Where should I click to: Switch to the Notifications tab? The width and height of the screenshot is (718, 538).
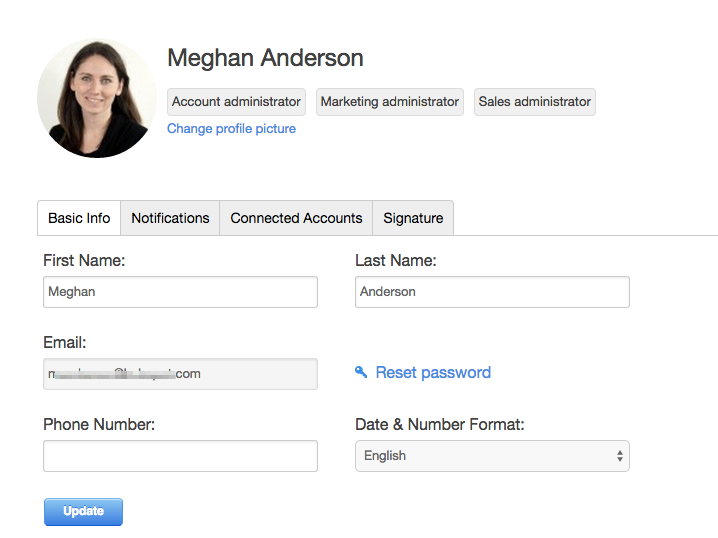(170, 218)
